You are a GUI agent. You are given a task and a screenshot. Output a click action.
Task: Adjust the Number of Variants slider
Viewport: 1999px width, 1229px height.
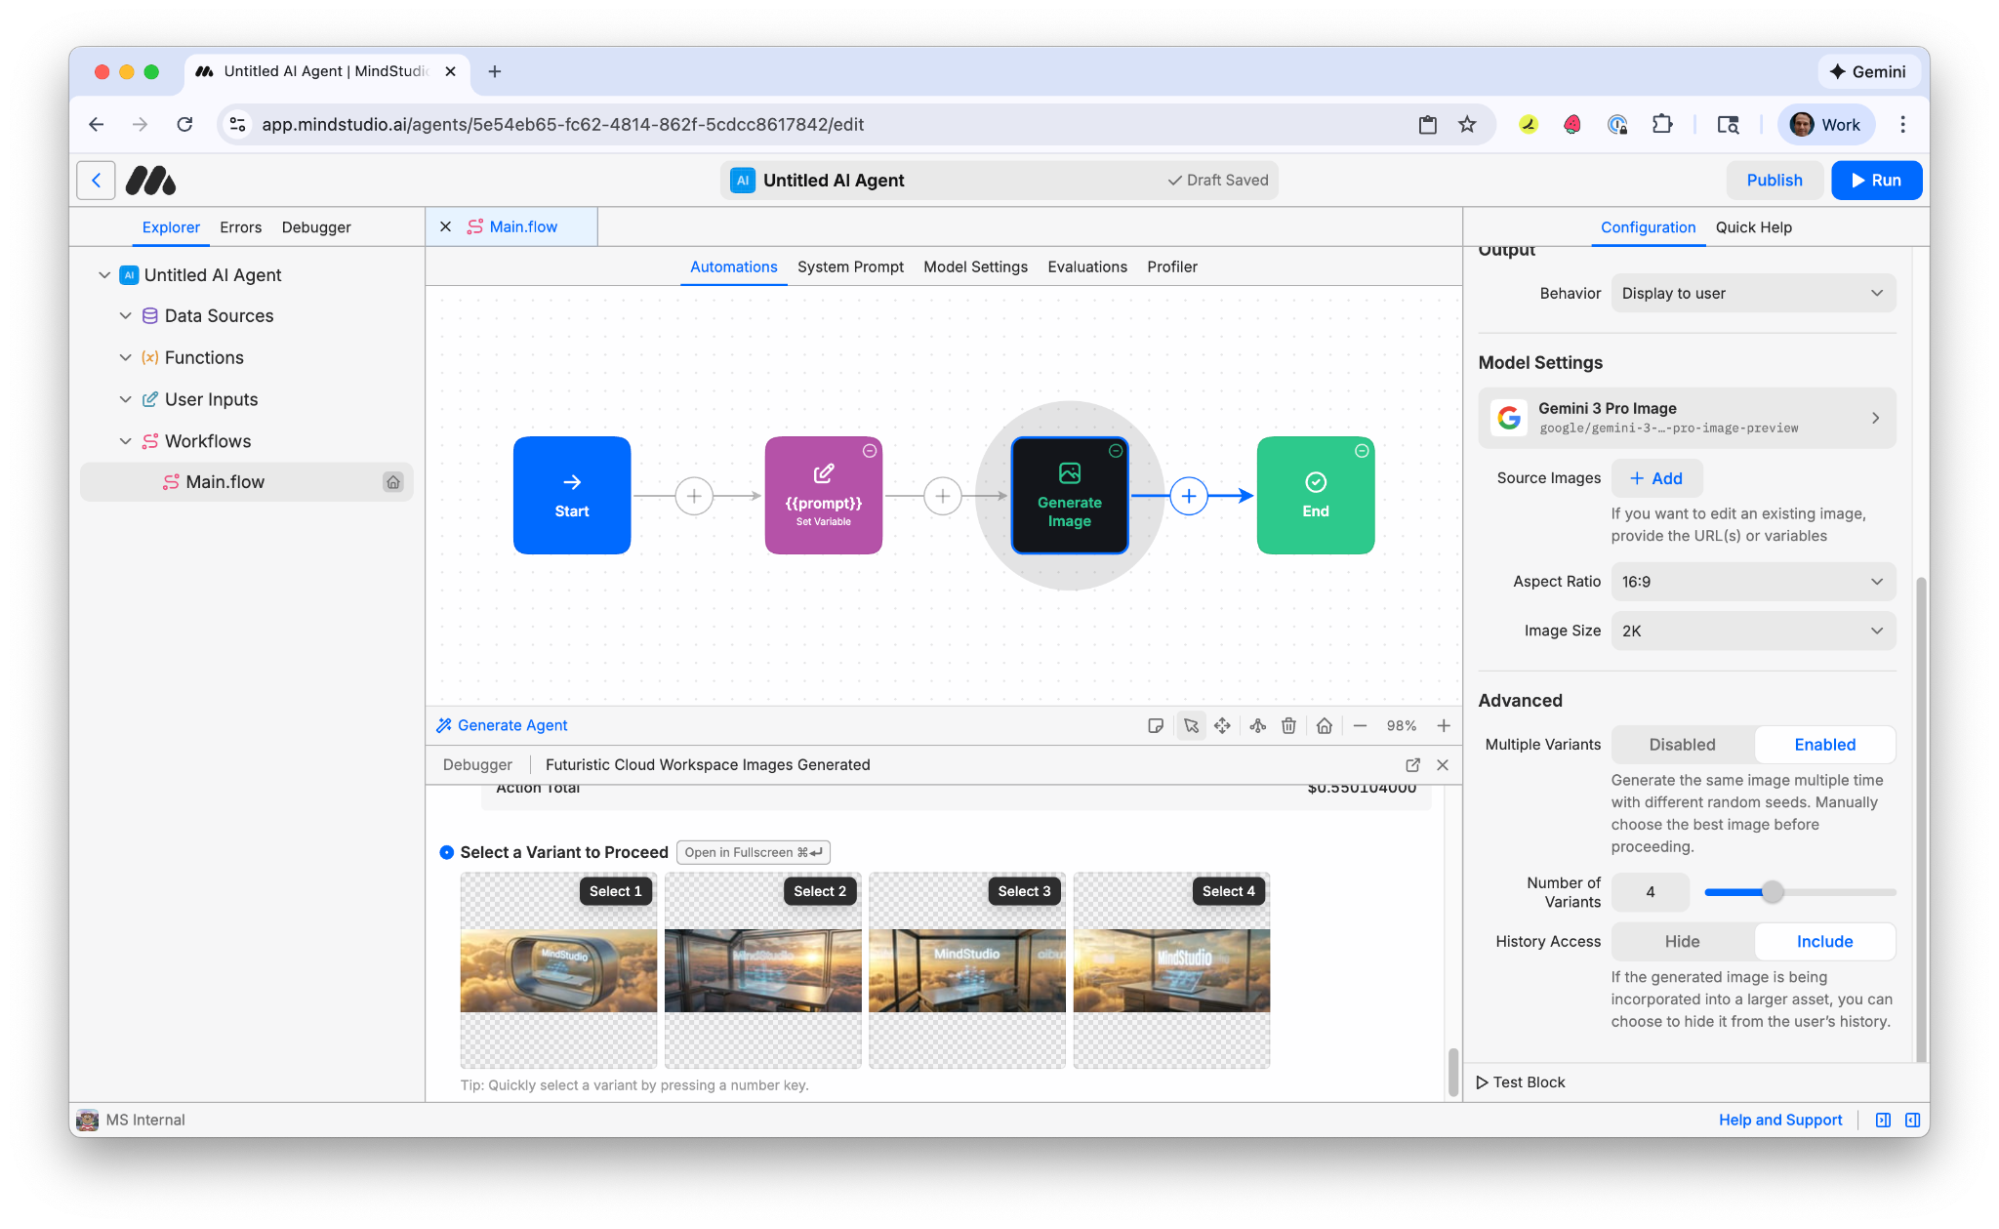pyautogui.click(x=1773, y=891)
